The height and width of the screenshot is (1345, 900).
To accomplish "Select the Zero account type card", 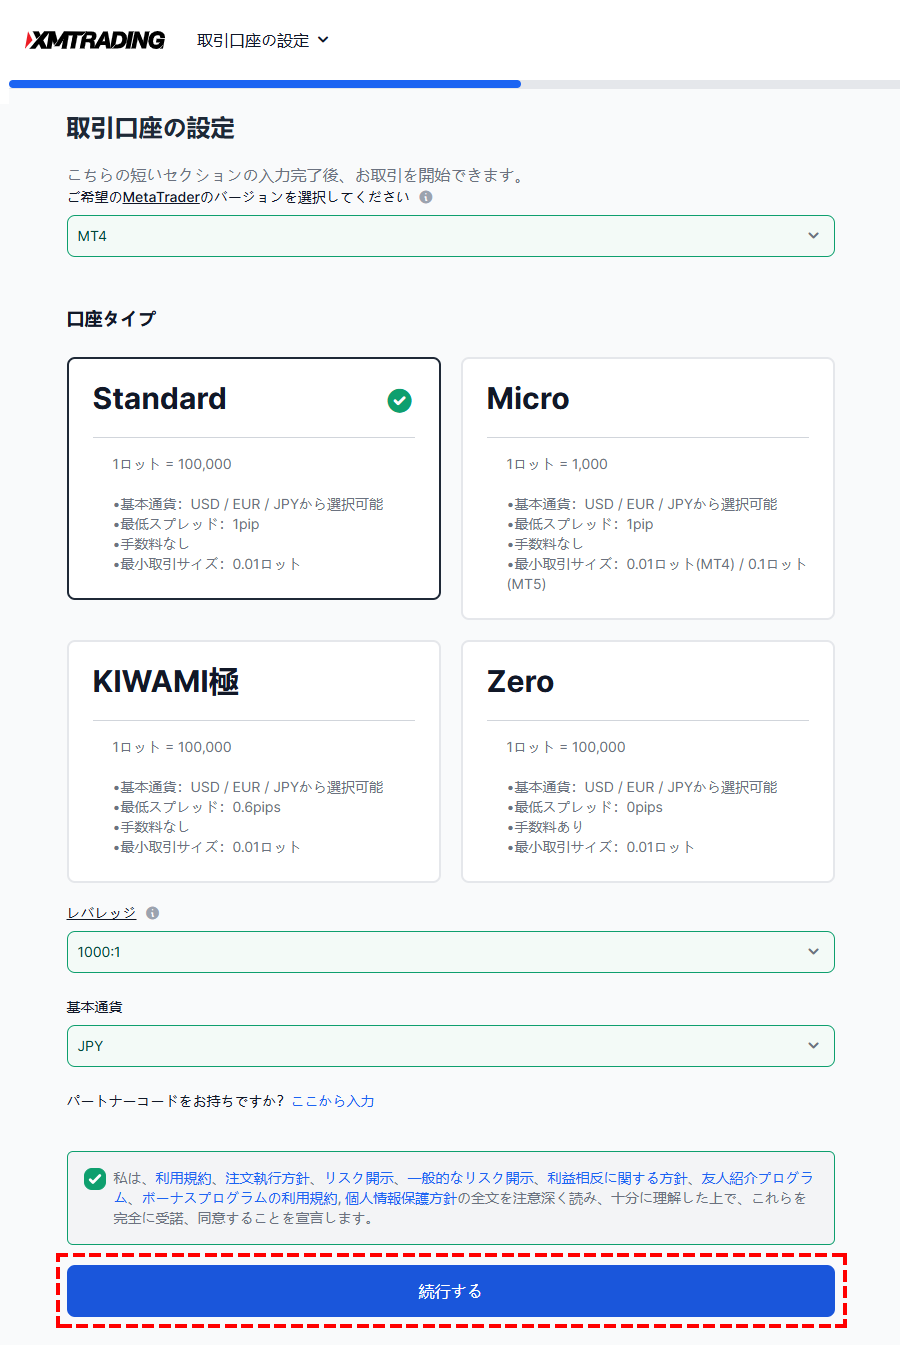I will tap(648, 761).
